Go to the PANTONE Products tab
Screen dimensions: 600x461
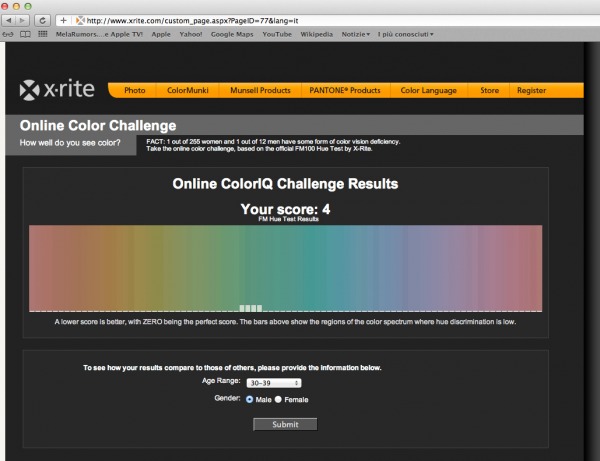tap(346, 91)
